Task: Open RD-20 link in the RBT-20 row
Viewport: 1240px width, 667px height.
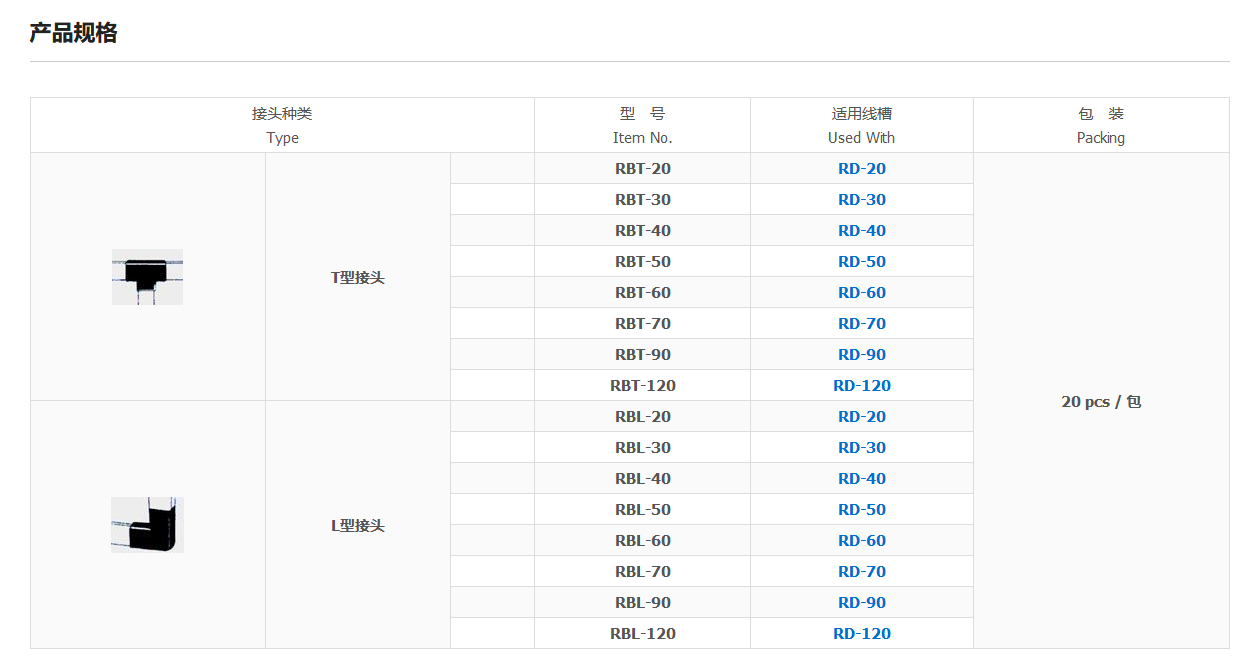Action: click(x=862, y=169)
